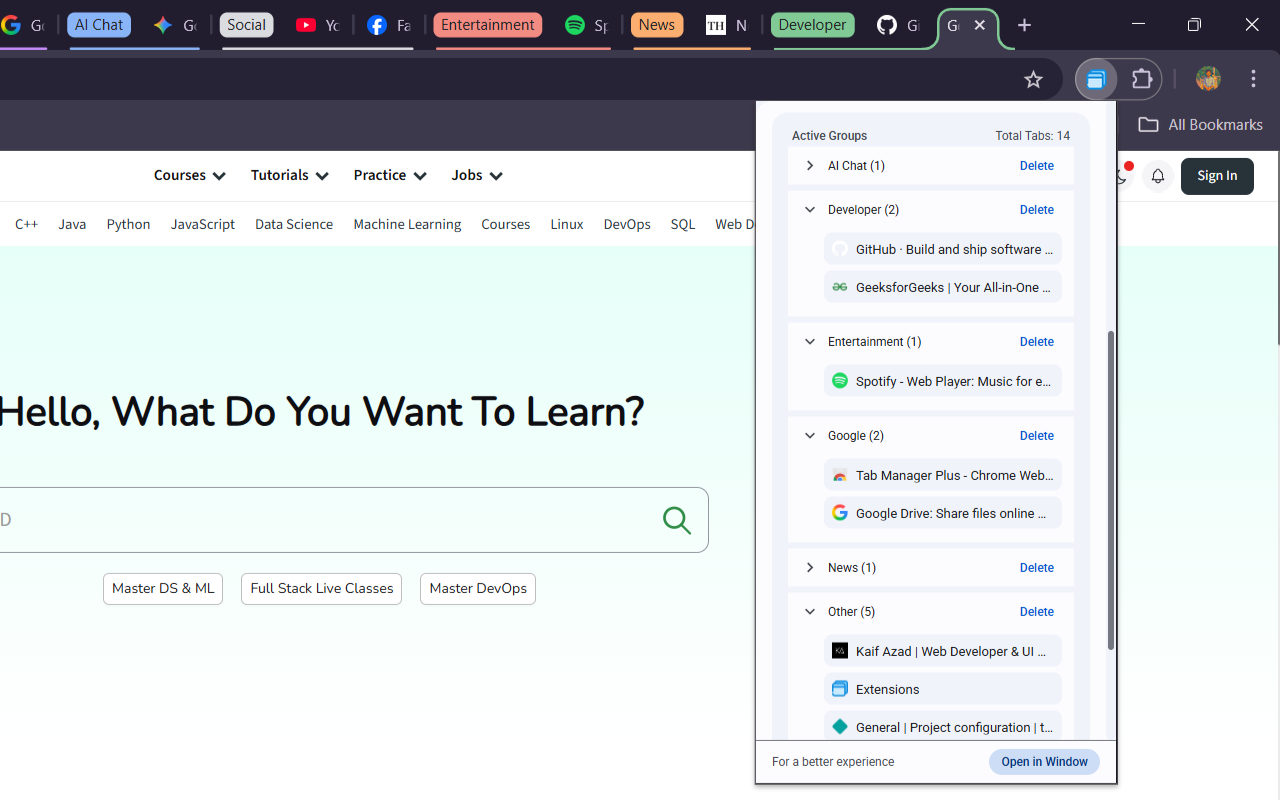Click the Tab Manager extension icon in toolbar
Image resolution: width=1280 pixels, height=800 pixels.
(x=1096, y=80)
